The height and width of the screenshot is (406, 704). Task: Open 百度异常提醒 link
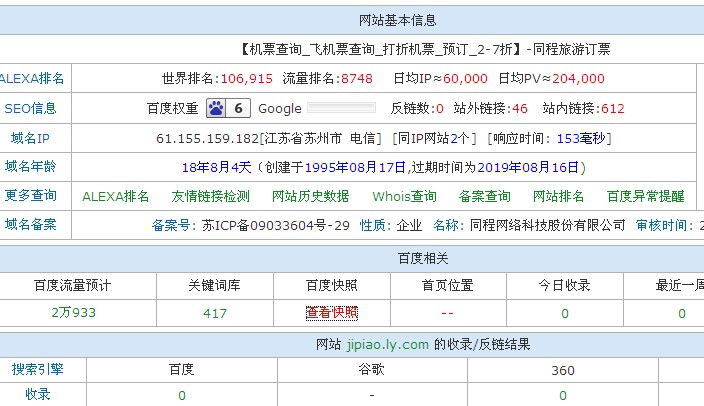pyautogui.click(x=646, y=196)
